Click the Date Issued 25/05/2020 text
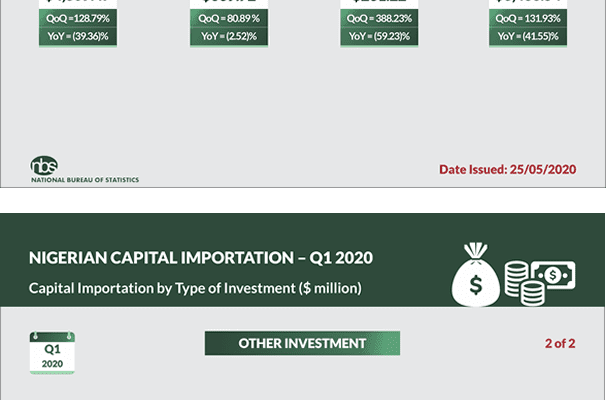 (508, 169)
